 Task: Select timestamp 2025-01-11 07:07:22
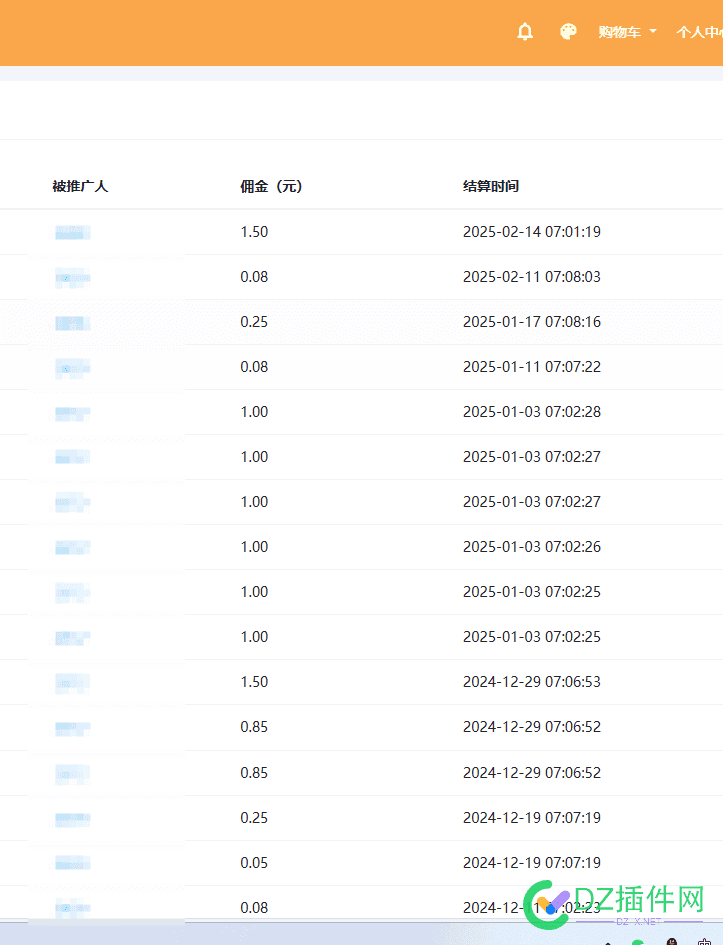[x=532, y=367]
